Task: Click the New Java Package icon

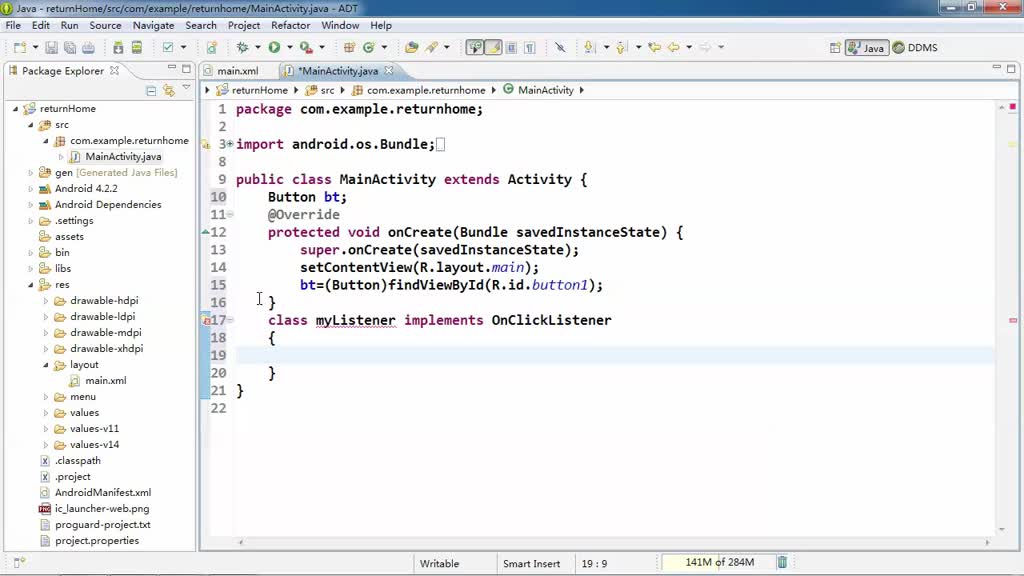Action: coord(349,48)
